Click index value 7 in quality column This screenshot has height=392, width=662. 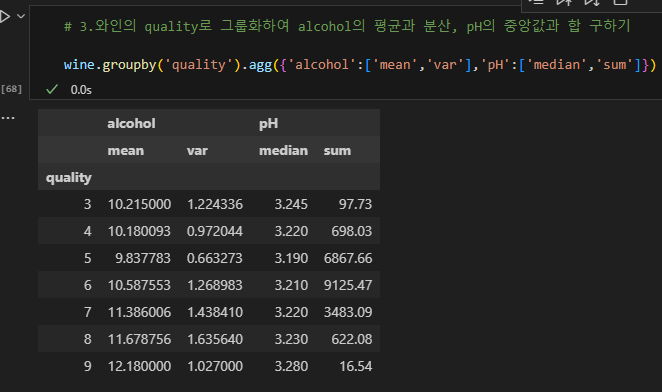pyautogui.click(x=87, y=312)
